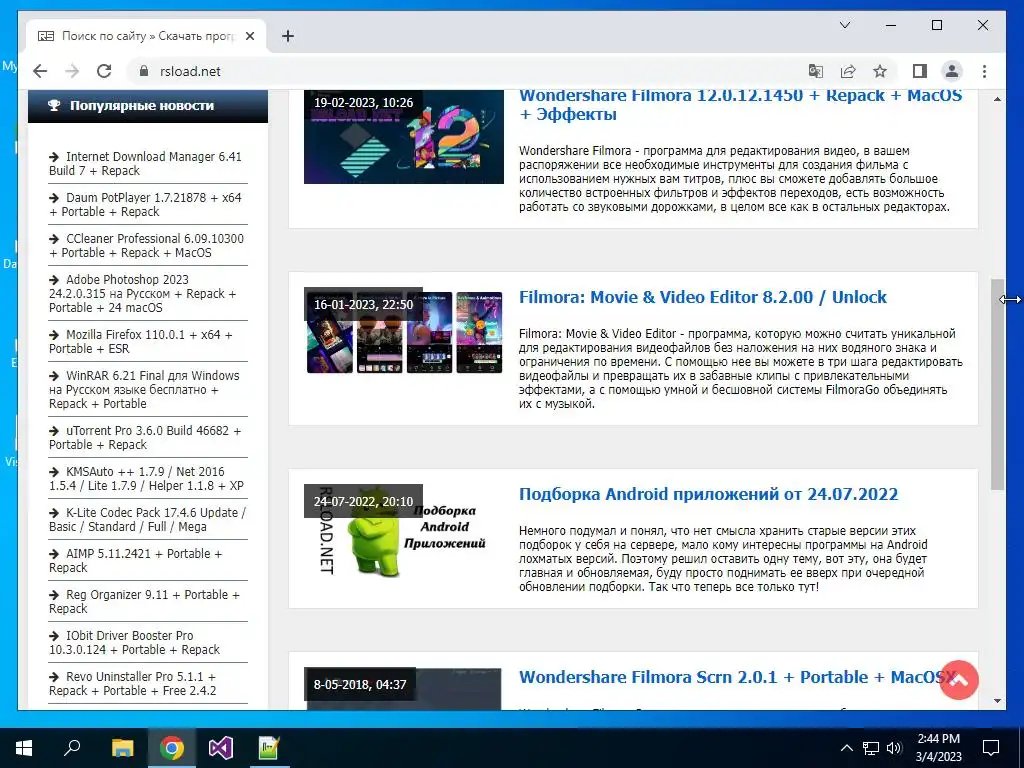Click the lock icon beside rsload.net
The width and height of the screenshot is (1024, 768).
pos(144,71)
